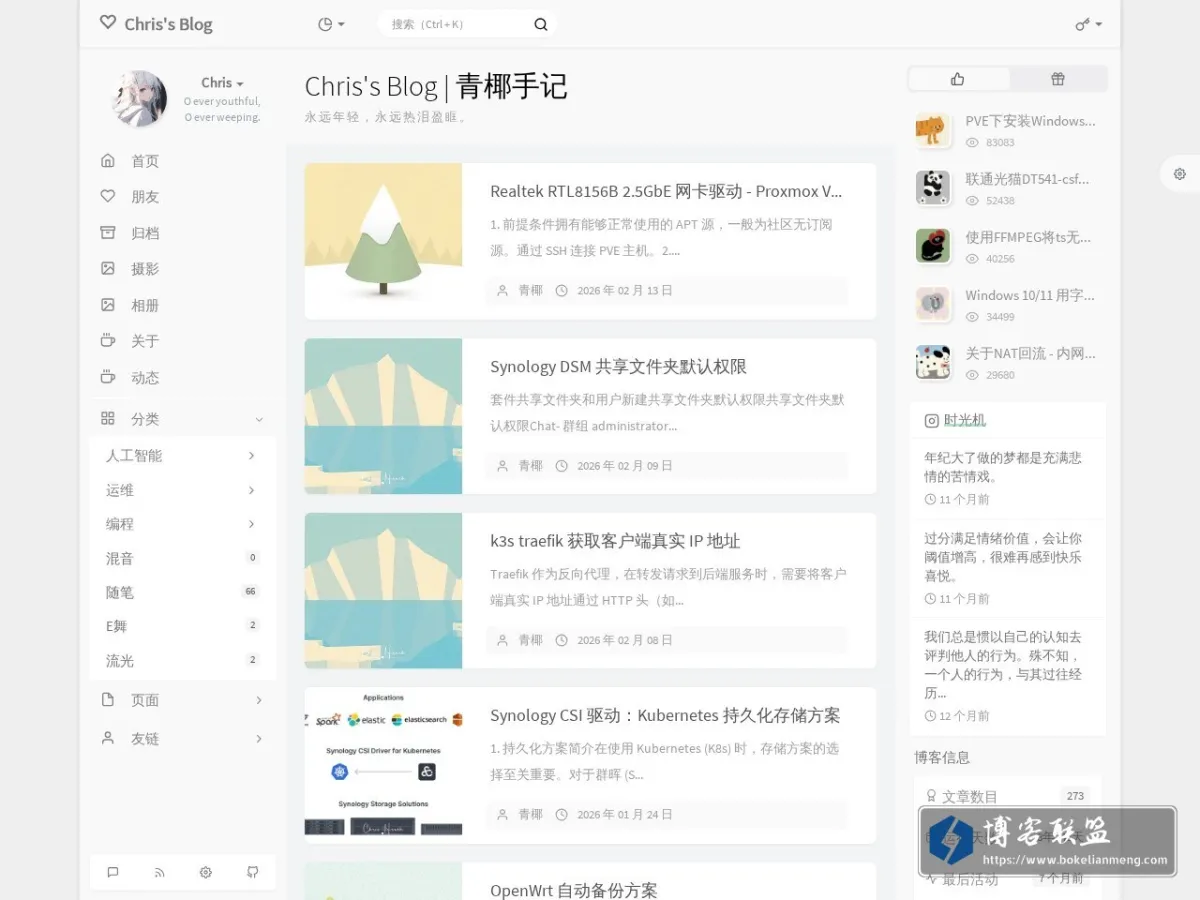This screenshot has height=900, width=1200.
Task: Open popular post 使用FFMPEG将ts
Action: [1028, 237]
